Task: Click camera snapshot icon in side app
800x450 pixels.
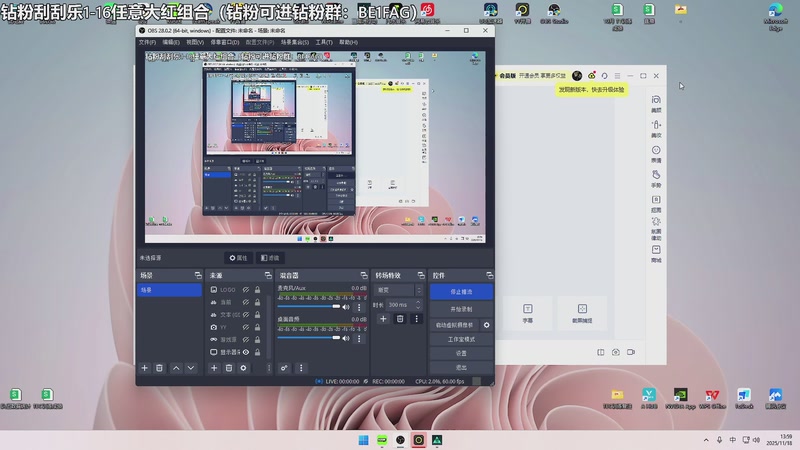Action: coord(616,352)
